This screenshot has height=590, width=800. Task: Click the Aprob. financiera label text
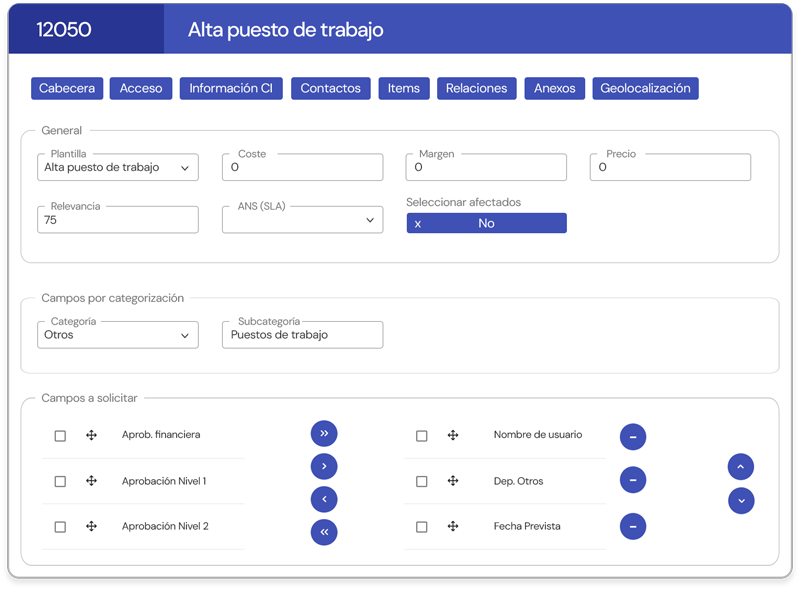click(x=161, y=434)
